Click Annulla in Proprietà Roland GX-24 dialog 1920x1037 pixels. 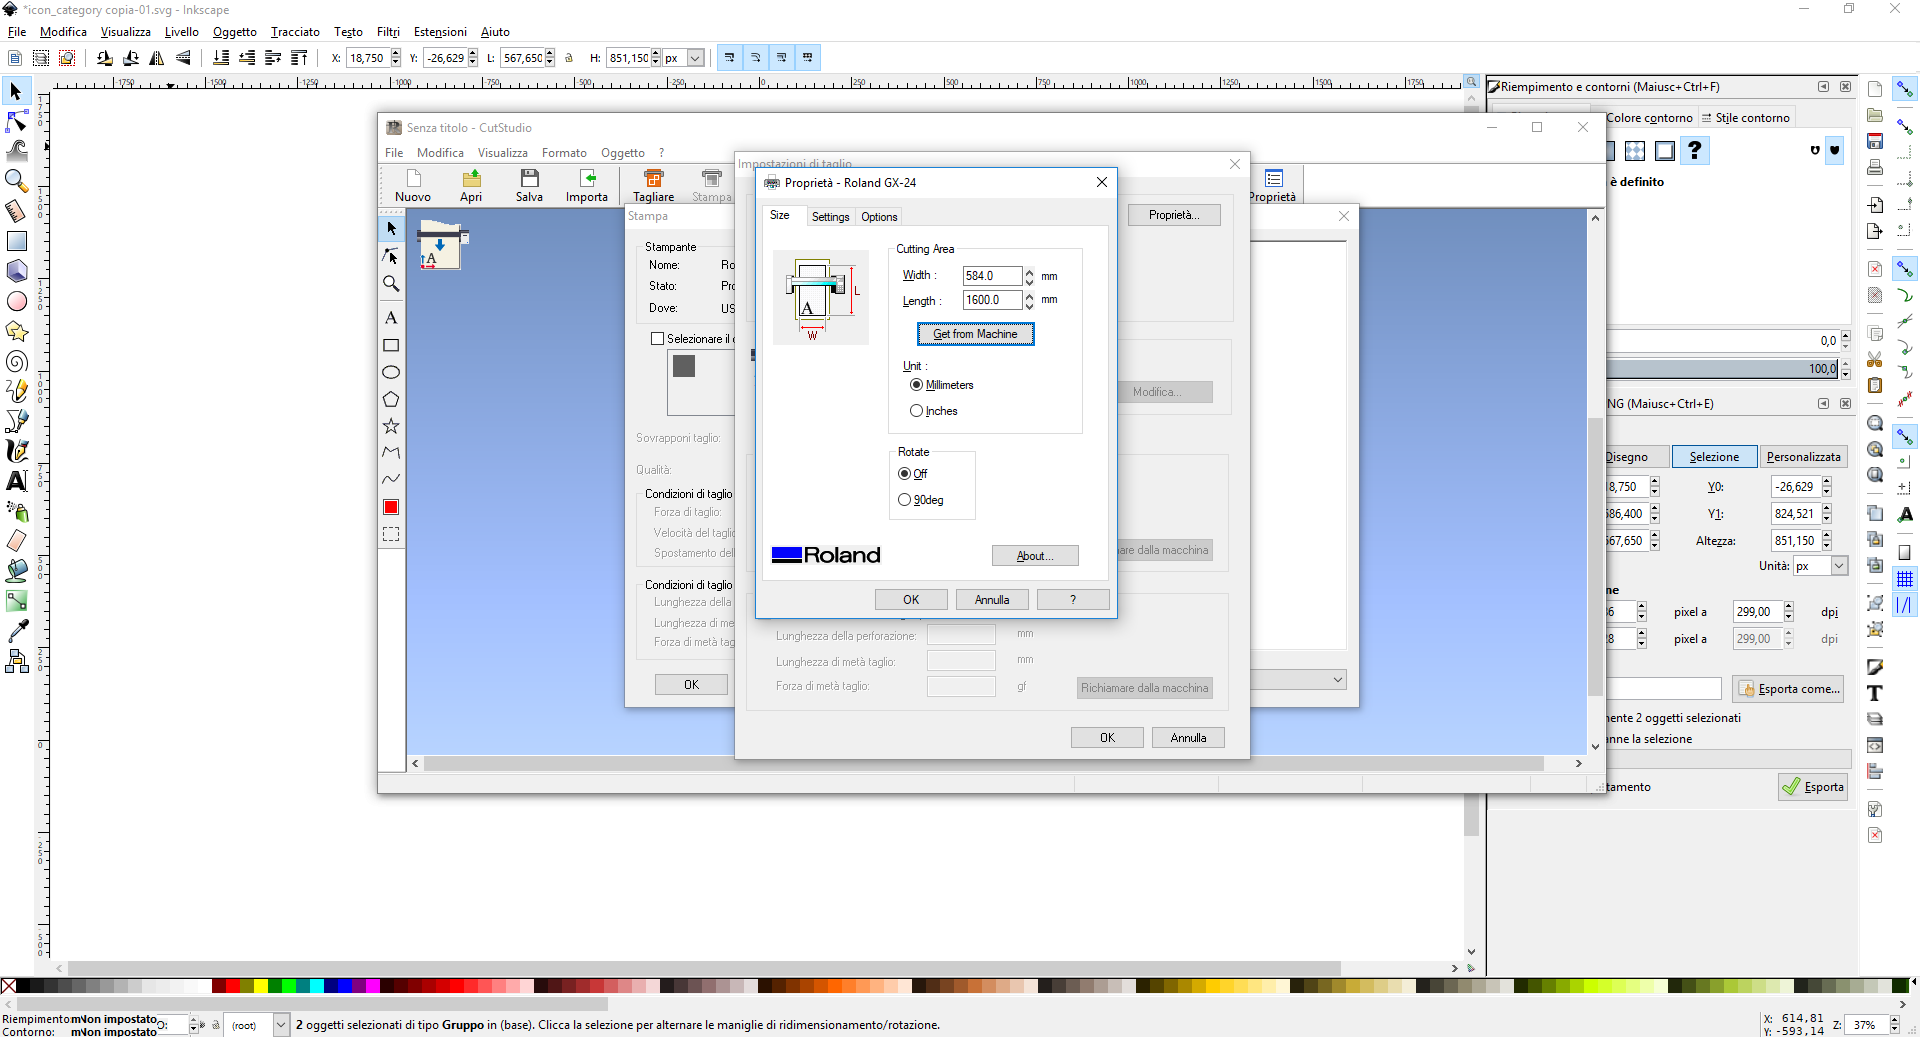coord(992,600)
